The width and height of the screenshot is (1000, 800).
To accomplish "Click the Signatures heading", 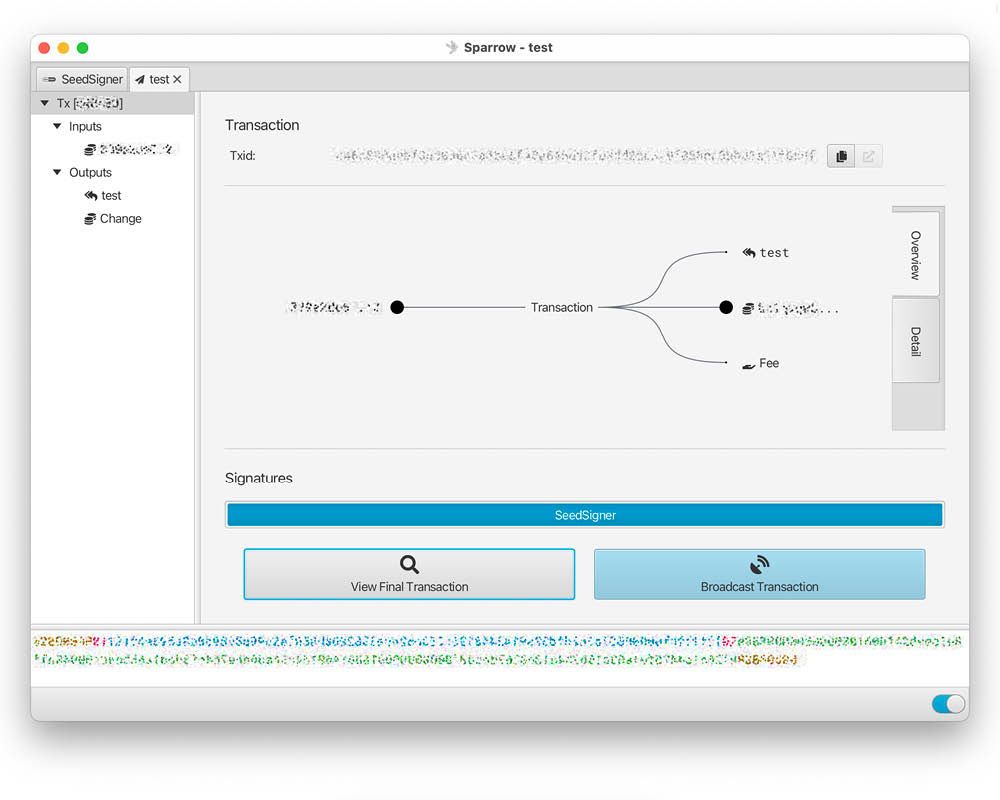I will (x=258, y=478).
